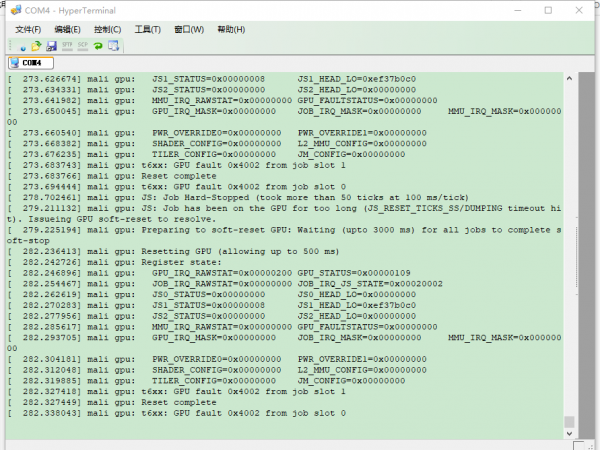Click the SCP toolbar button
Viewport: 600px width, 450px height.
pos(82,46)
